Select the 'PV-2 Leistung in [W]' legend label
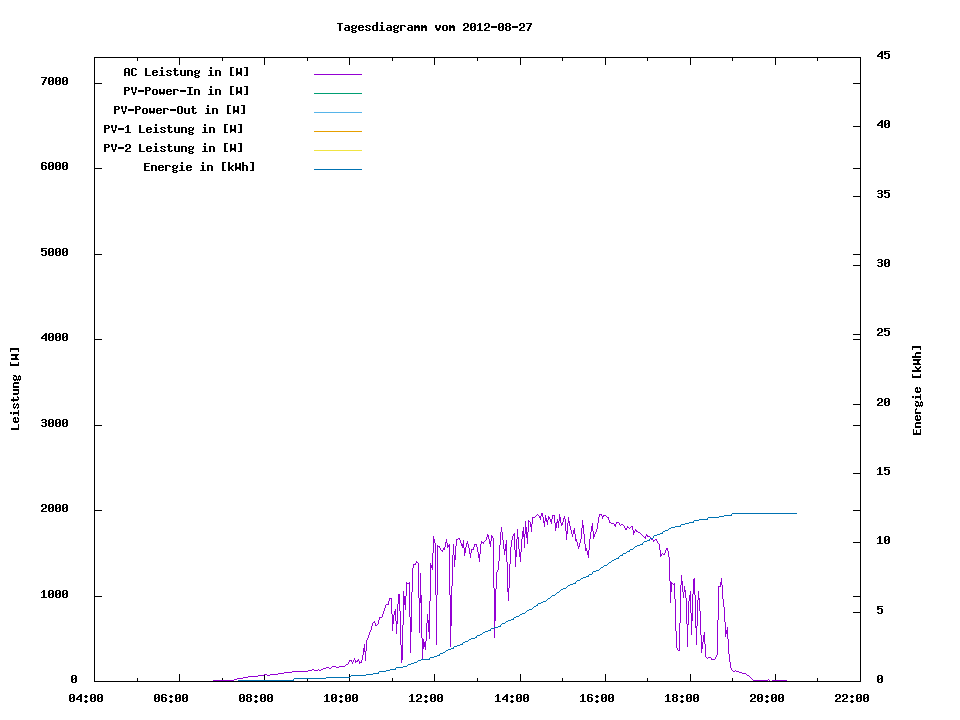 coord(173,148)
